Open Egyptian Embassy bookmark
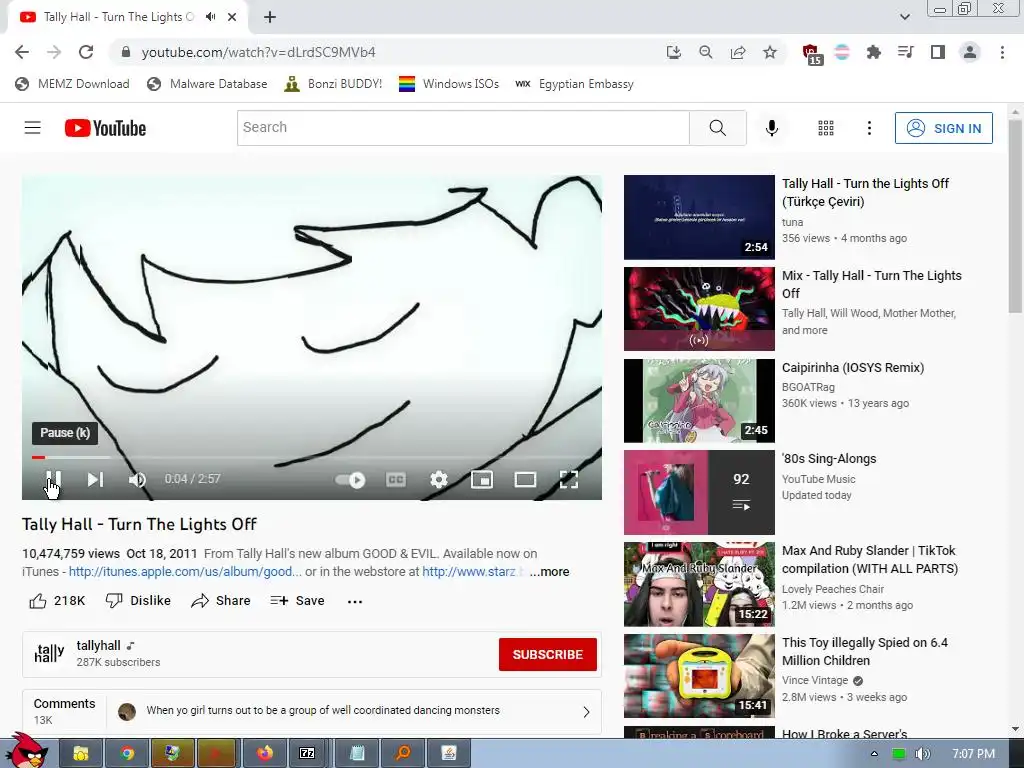1024x768 pixels. coord(574,84)
